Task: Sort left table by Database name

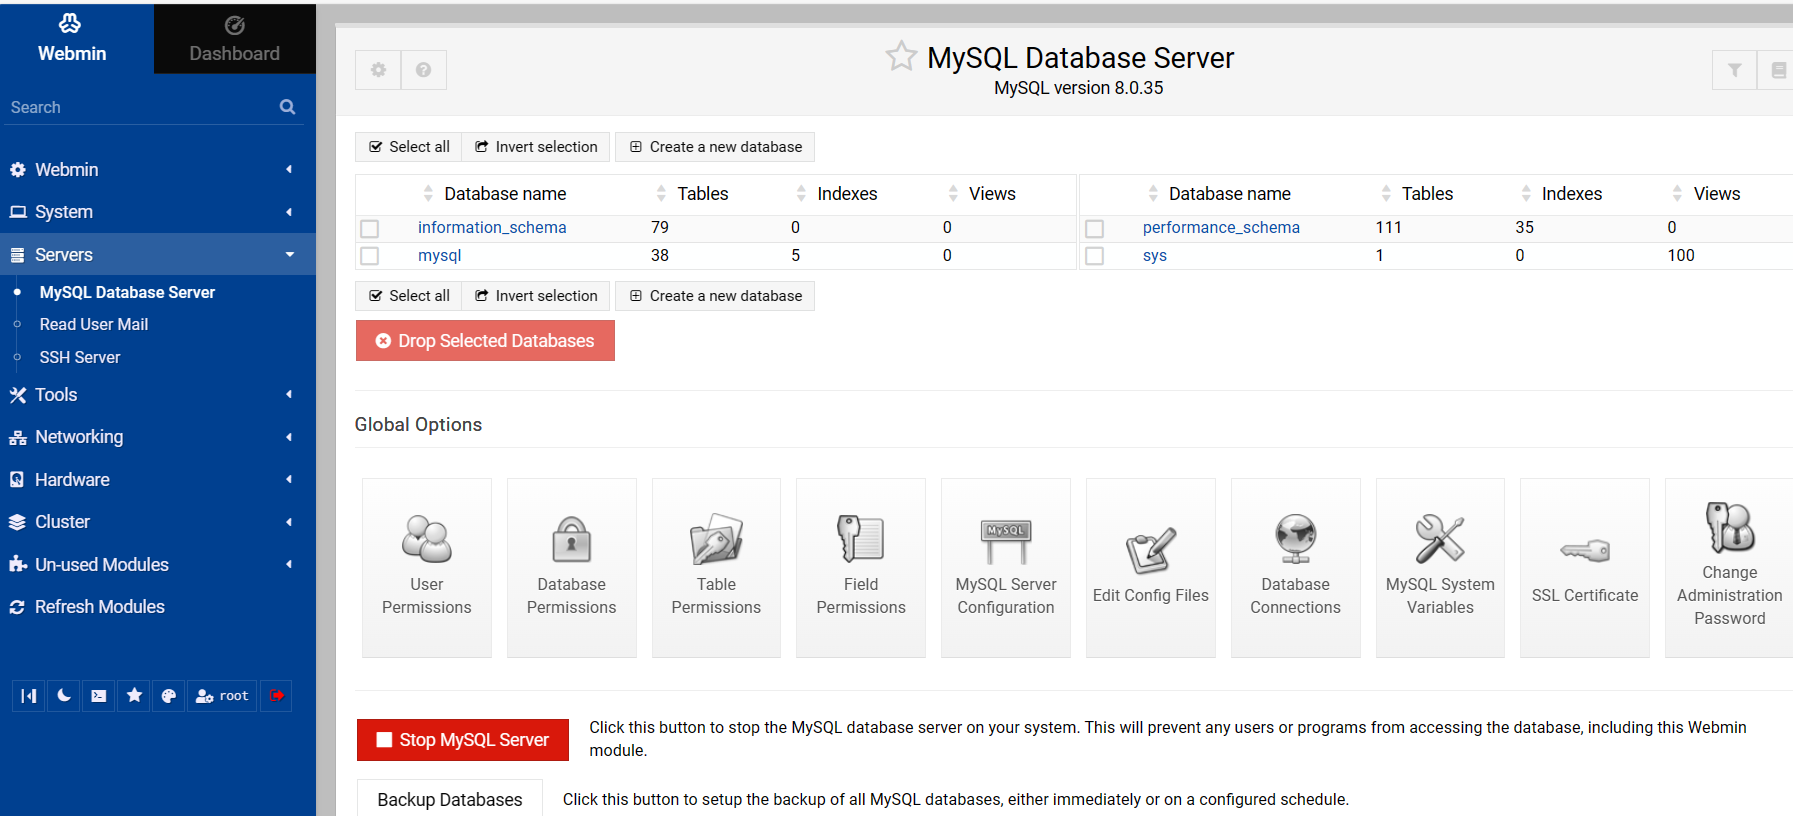Action: [505, 194]
